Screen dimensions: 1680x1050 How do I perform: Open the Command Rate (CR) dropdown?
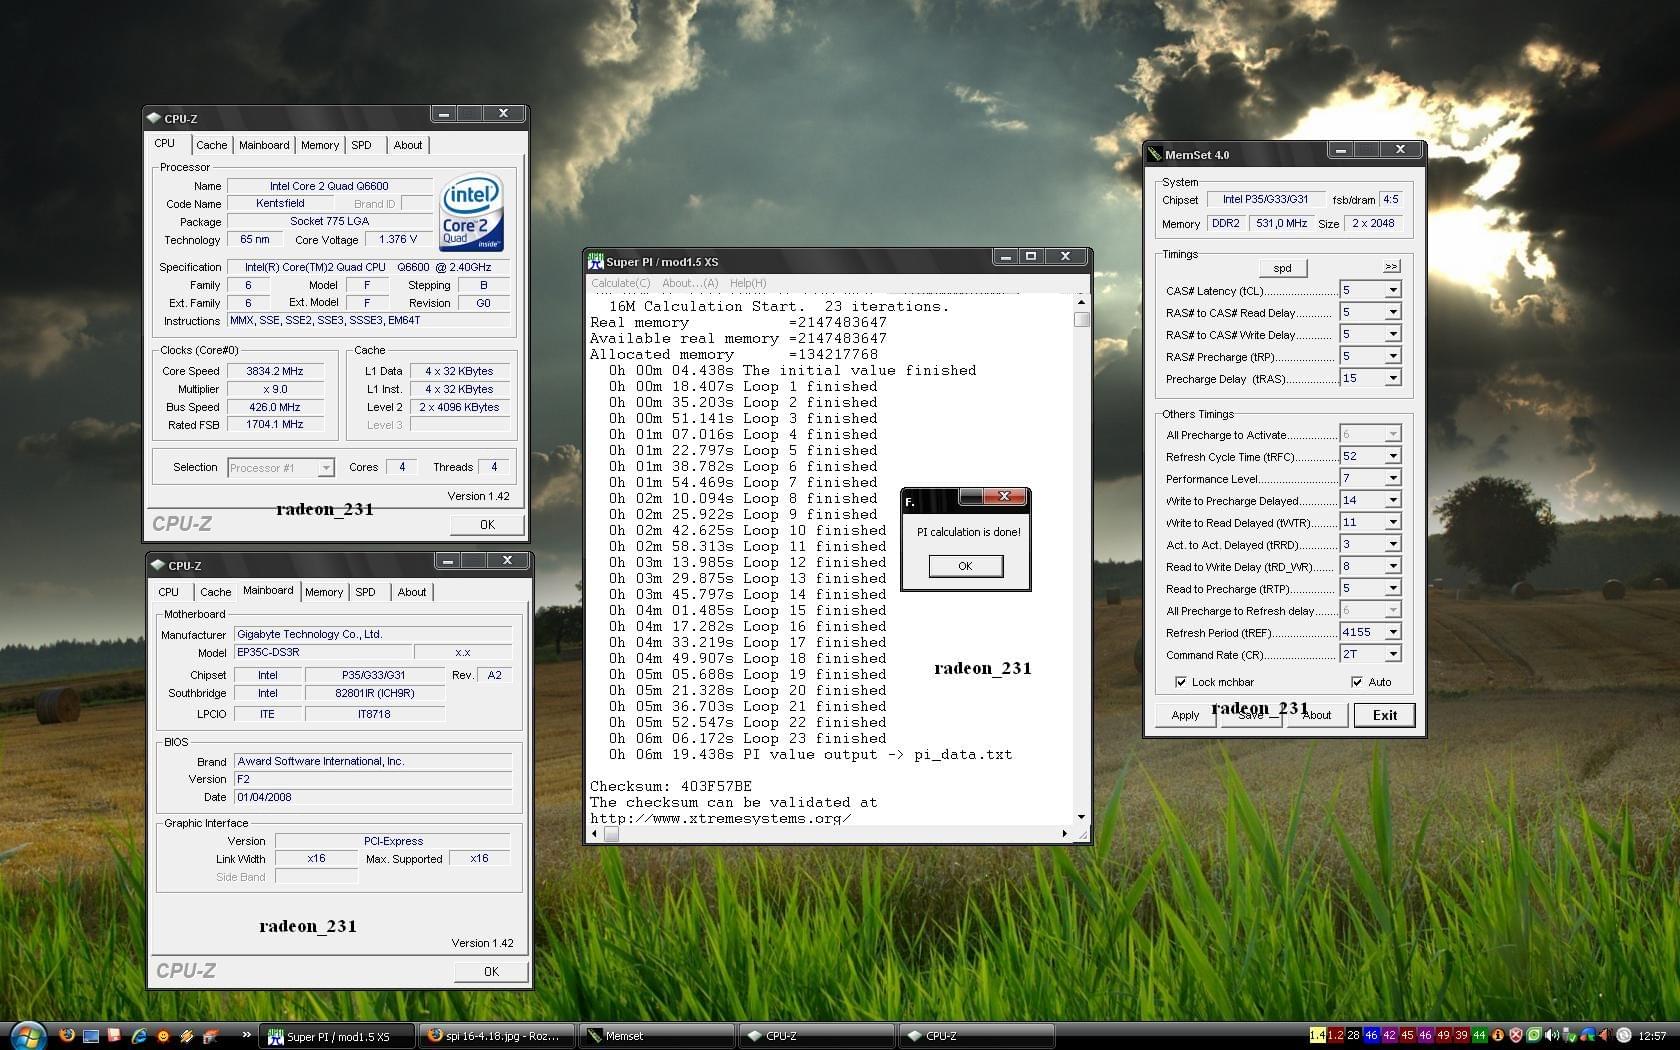[1392, 654]
